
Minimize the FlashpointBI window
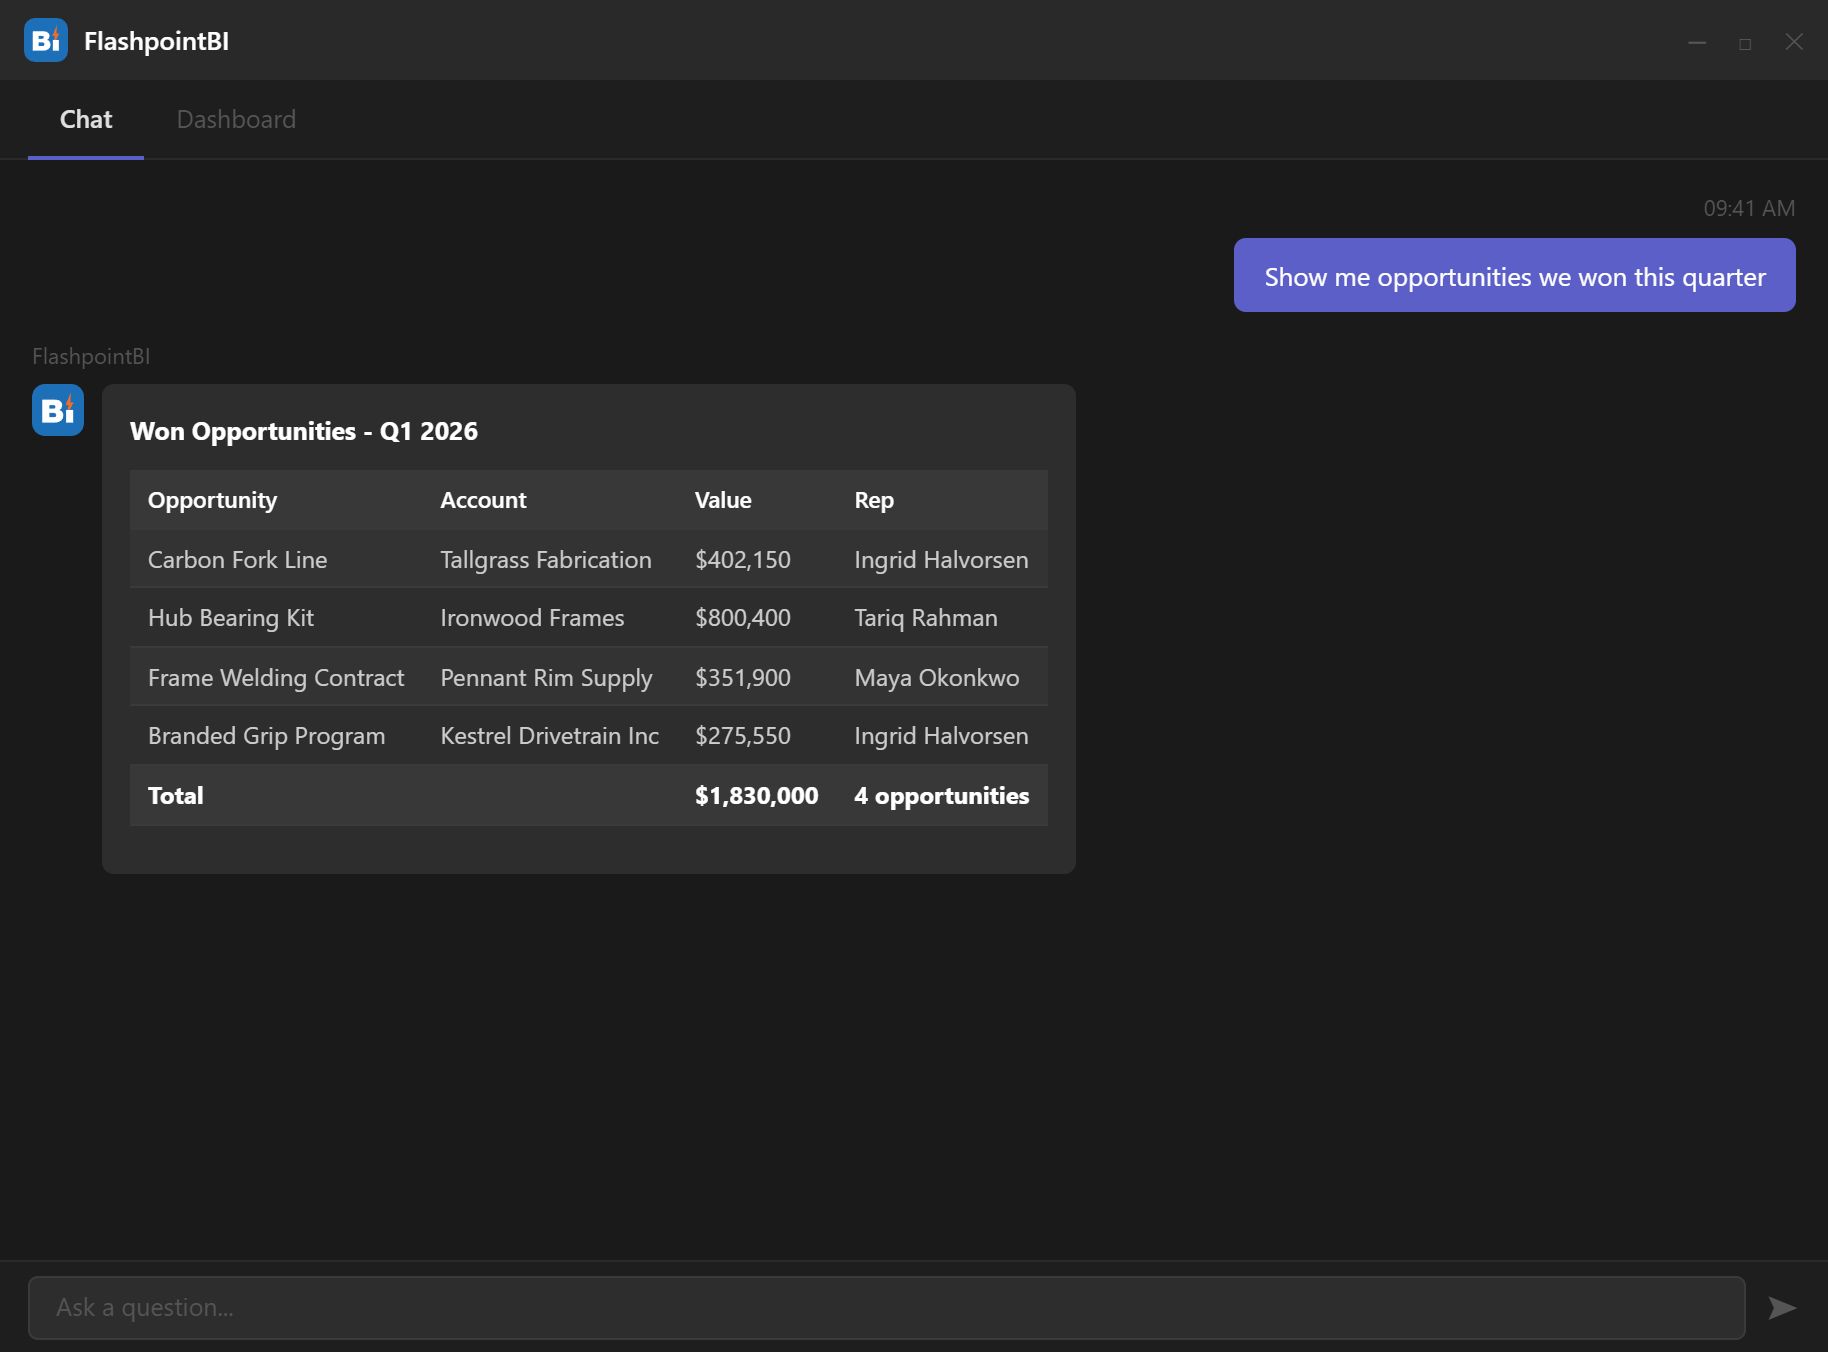(x=1697, y=42)
